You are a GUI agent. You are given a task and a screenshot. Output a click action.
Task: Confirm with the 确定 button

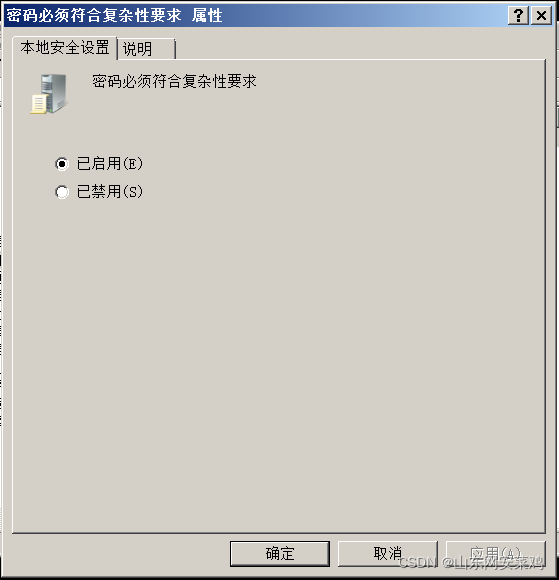tap(280, 553)
